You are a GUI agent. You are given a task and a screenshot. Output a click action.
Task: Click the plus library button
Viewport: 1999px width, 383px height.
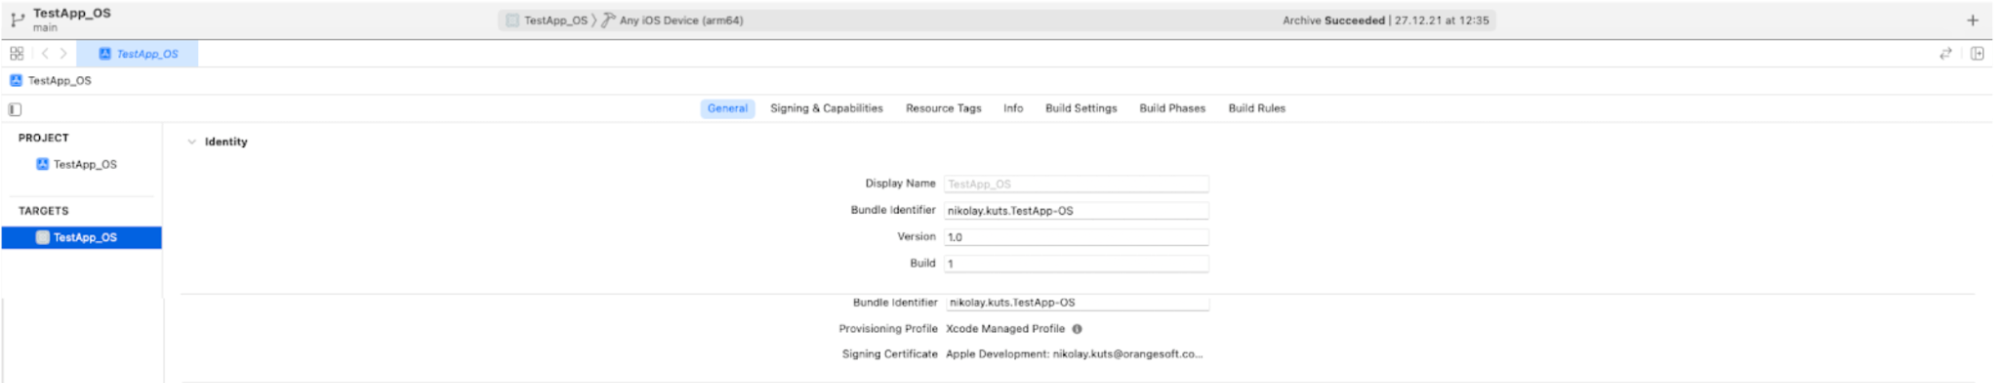[x=1972, y=20]
